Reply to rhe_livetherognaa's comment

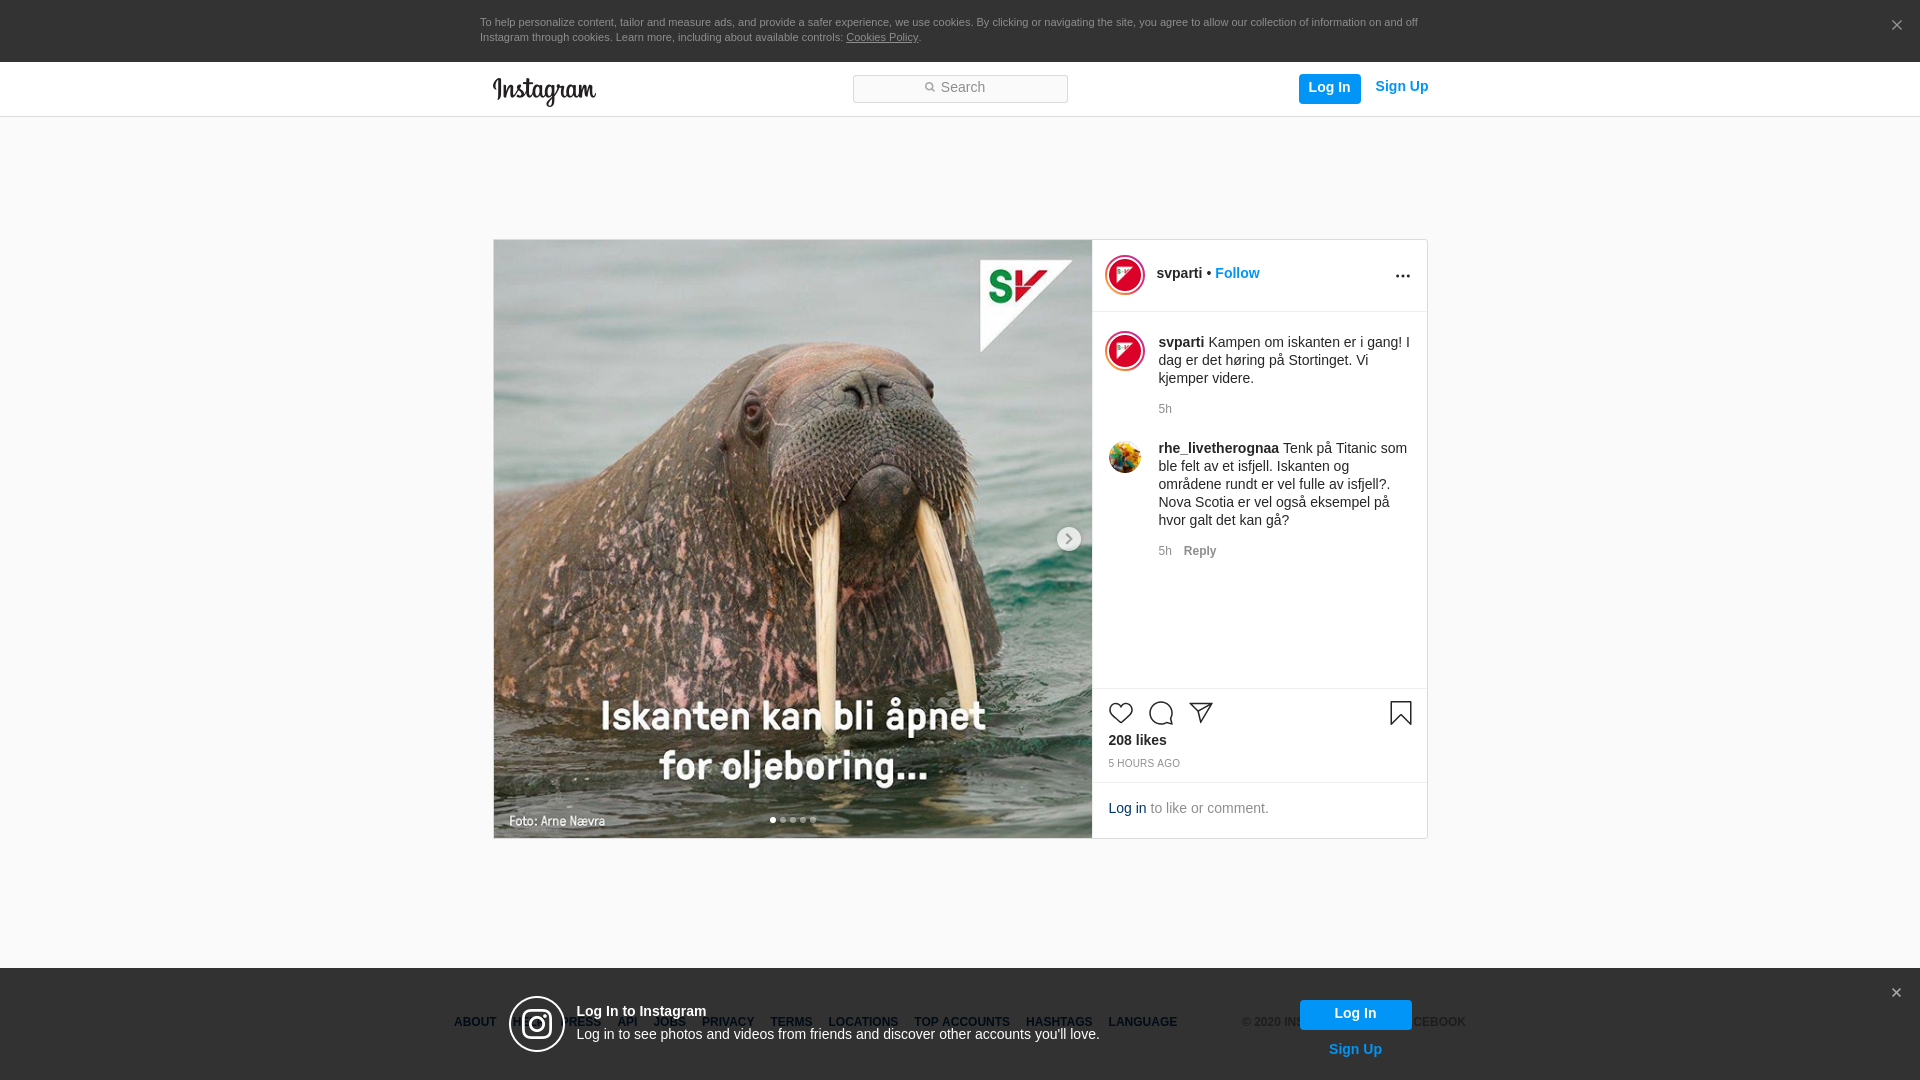[x=1200, y=551]
